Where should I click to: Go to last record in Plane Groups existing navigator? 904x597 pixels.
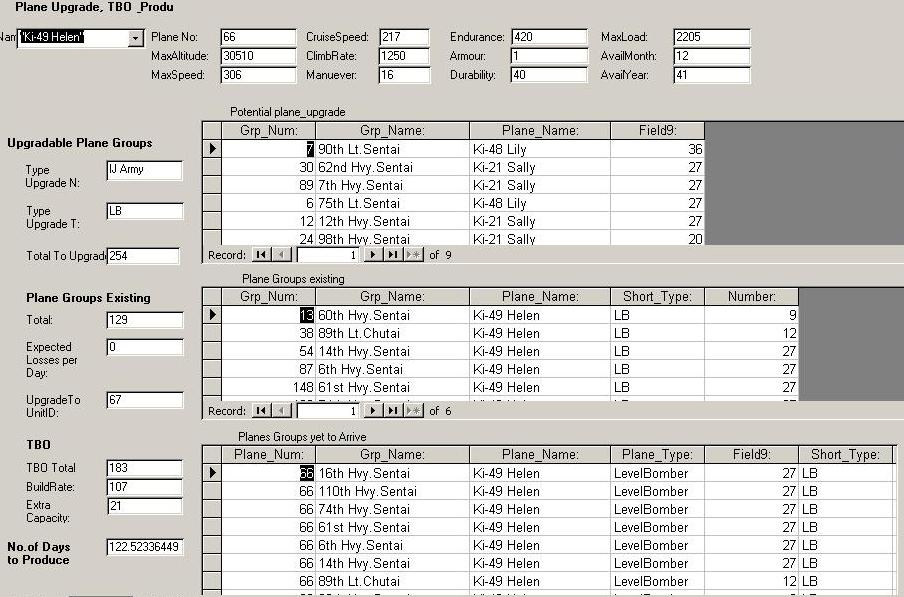click(x=393, y=411)
